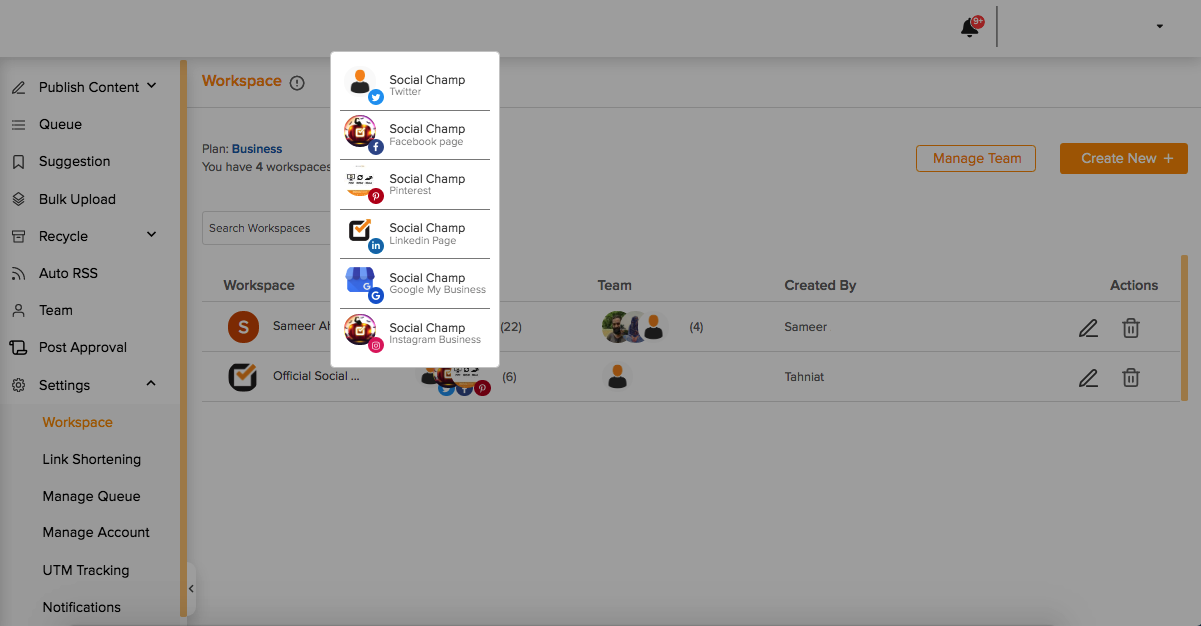The width and height of the screenshot is (1201, 626).
Task: Click inside the Search Workspaces field
Action: pyautogui.click(x=265, y=228)
